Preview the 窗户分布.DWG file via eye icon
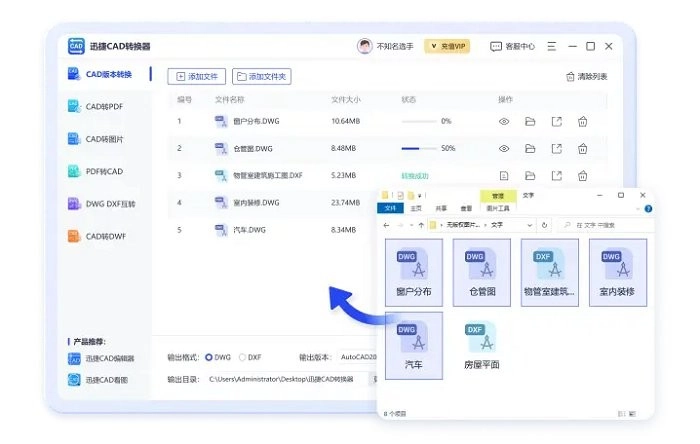 504,122
